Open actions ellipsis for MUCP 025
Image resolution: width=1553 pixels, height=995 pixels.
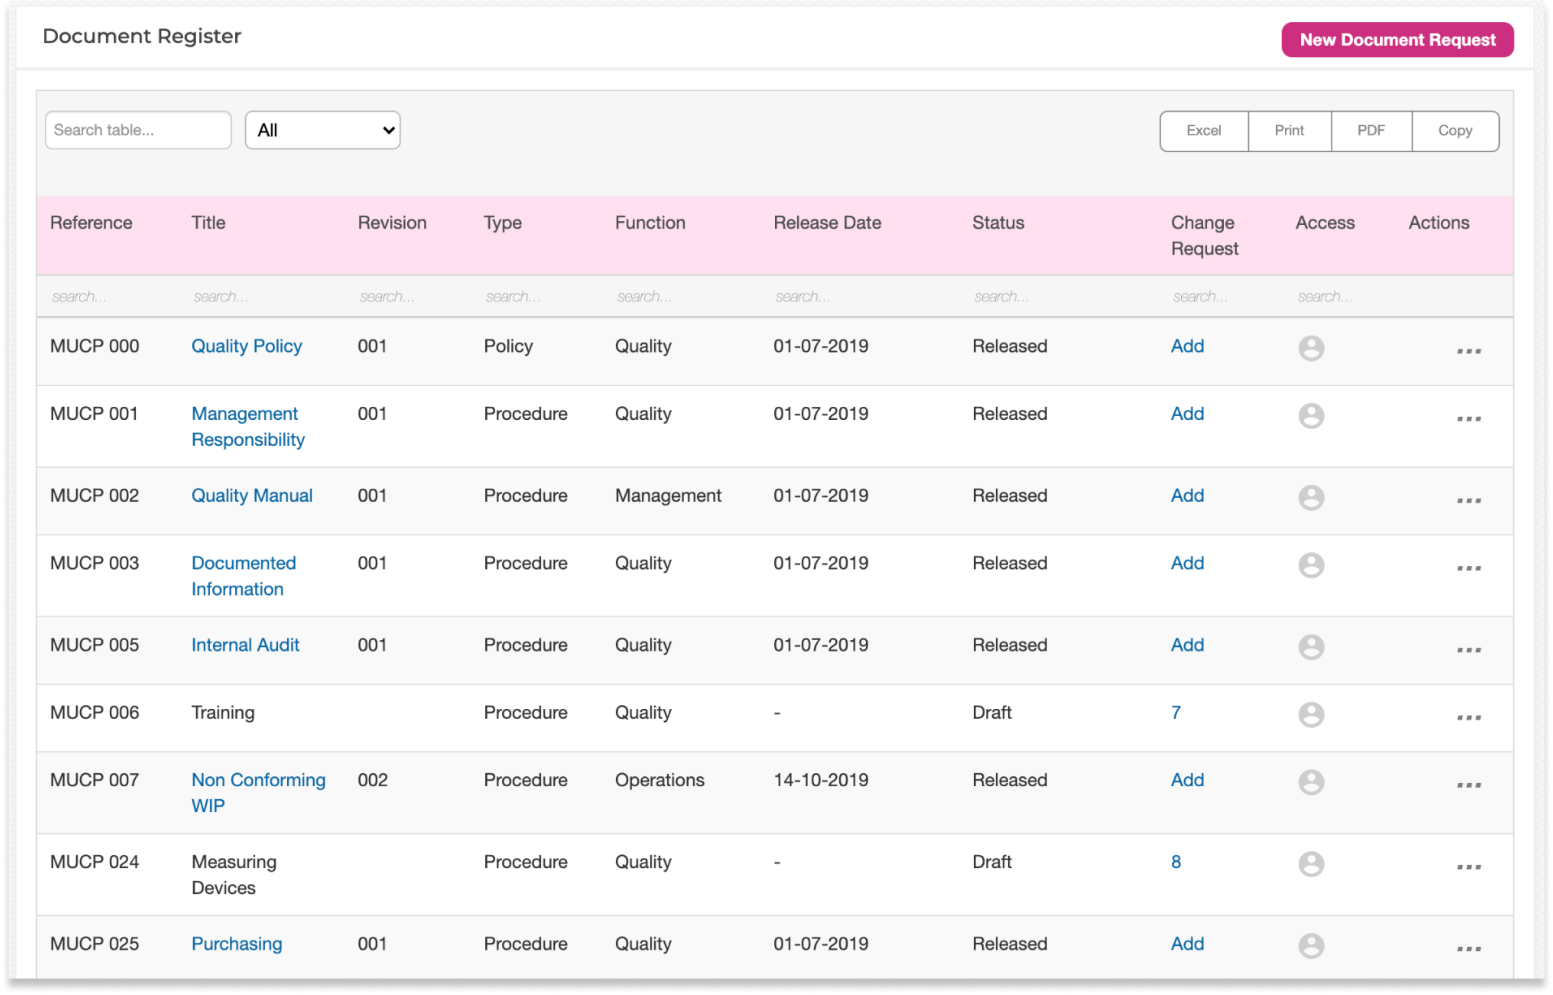(1468, 949)
